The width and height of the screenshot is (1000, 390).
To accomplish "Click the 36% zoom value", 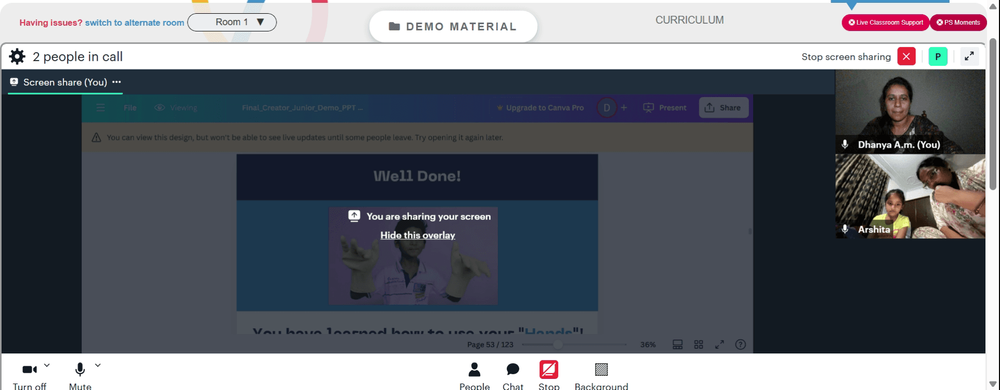I will pyautogui.click(x=648, y=344).
